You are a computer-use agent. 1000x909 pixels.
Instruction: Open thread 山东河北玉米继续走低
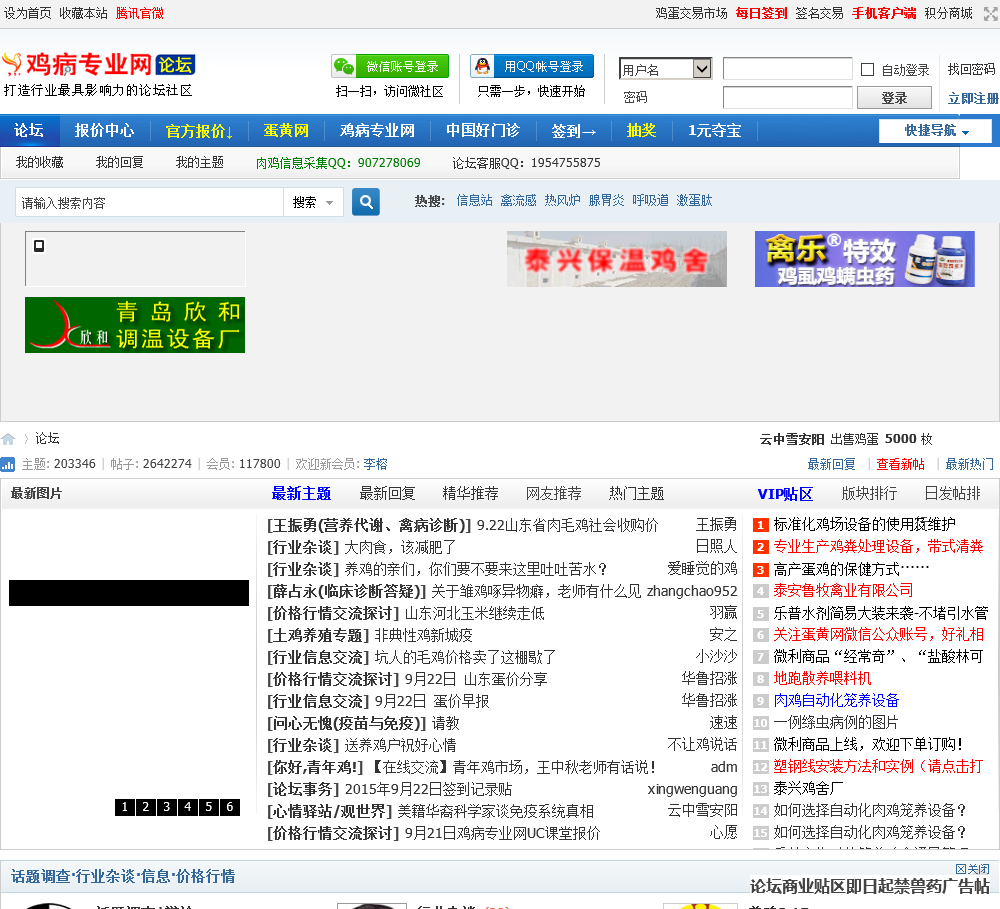pyautogui.click(x=474, y=614)
